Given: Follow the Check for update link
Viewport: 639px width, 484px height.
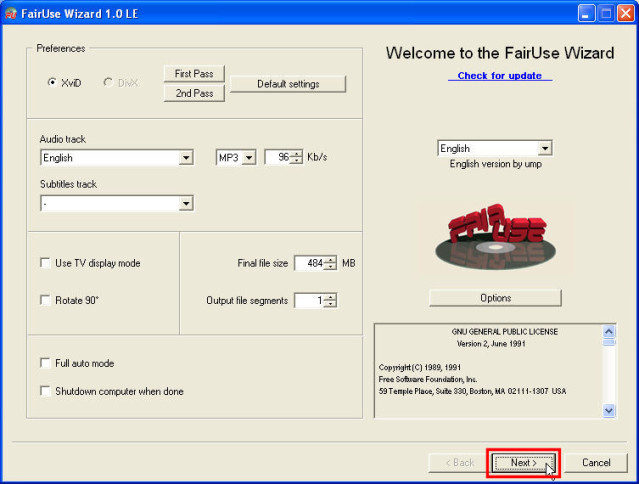Looking at the screenshot, I should (x=499, y=76).
